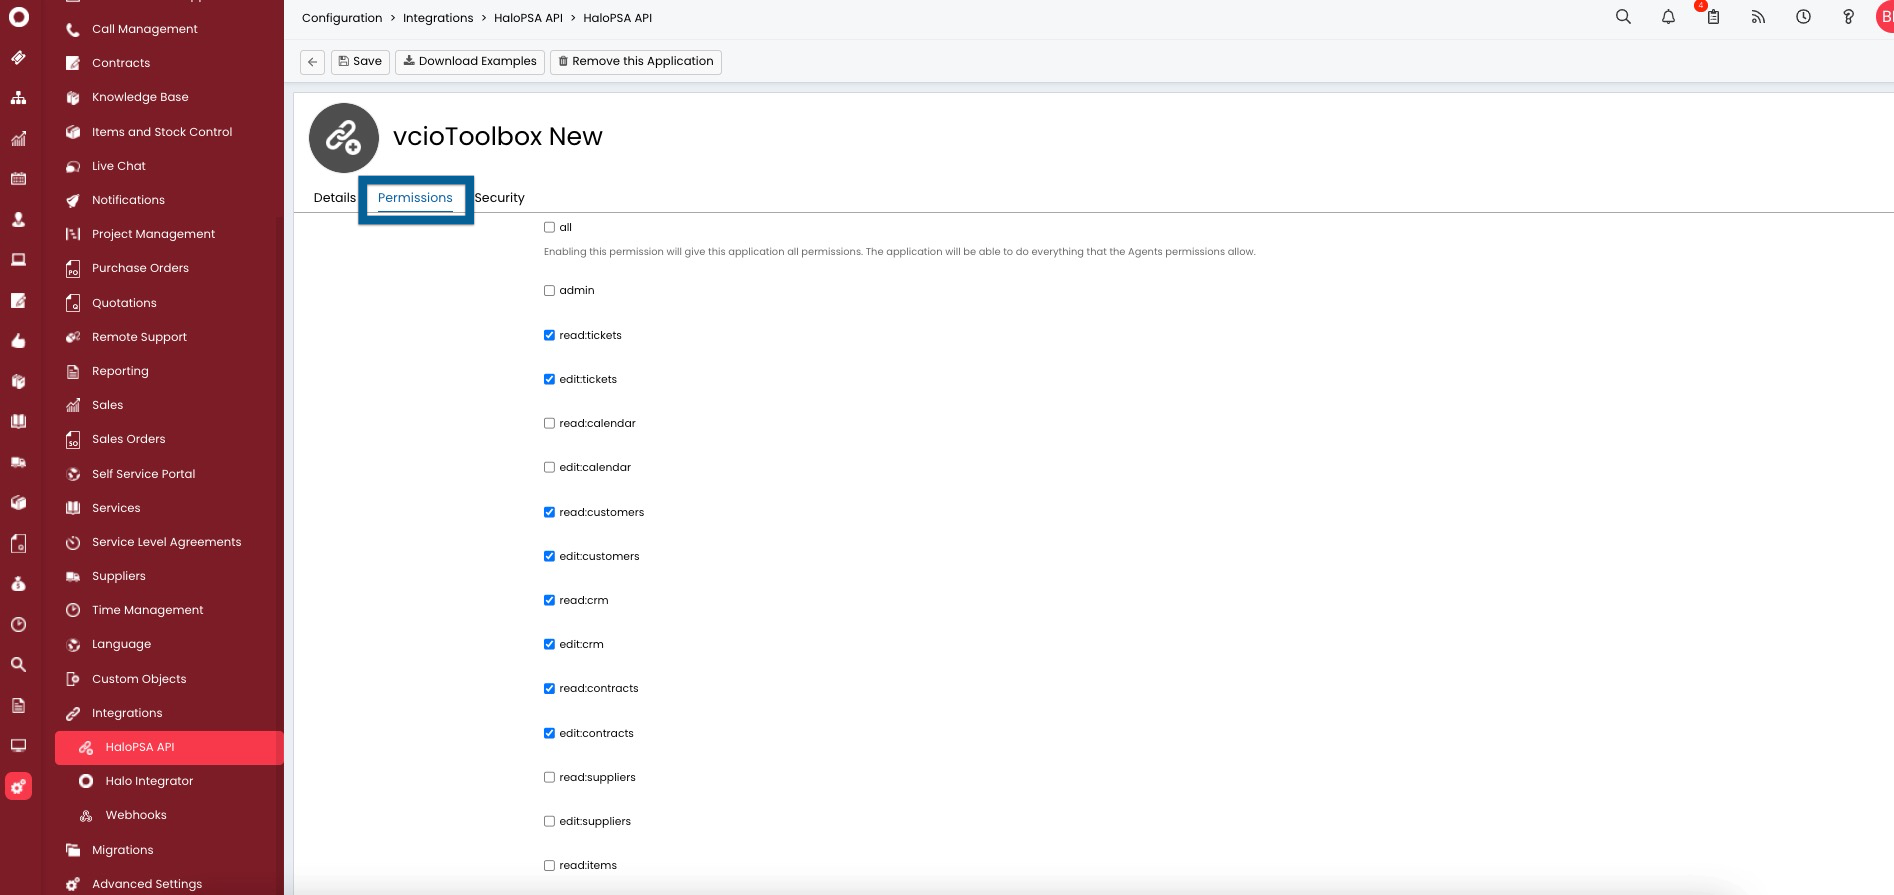The image size is (1894, 895).
Task: Click the organisation hierarchy icon in left rail
Action: tap(18, 98)
